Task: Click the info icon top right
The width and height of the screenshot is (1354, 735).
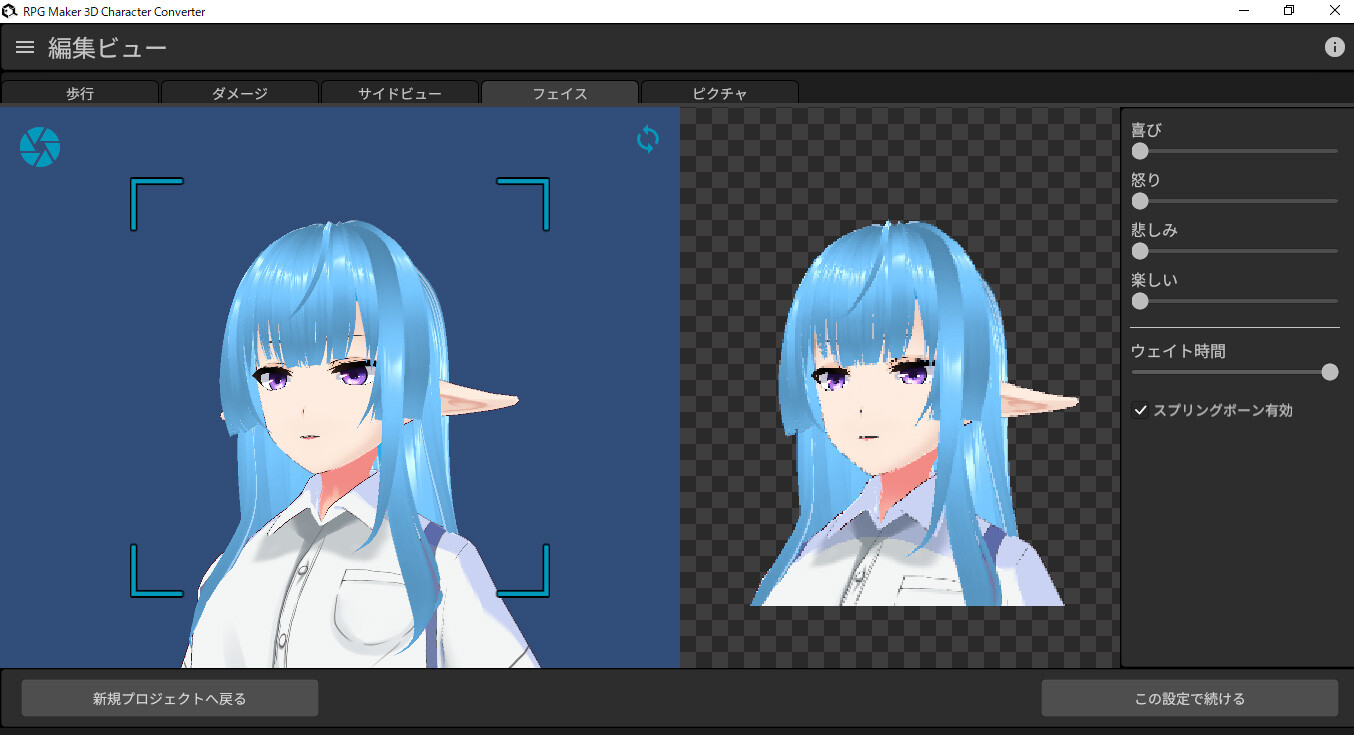Action: [1335, 46]
